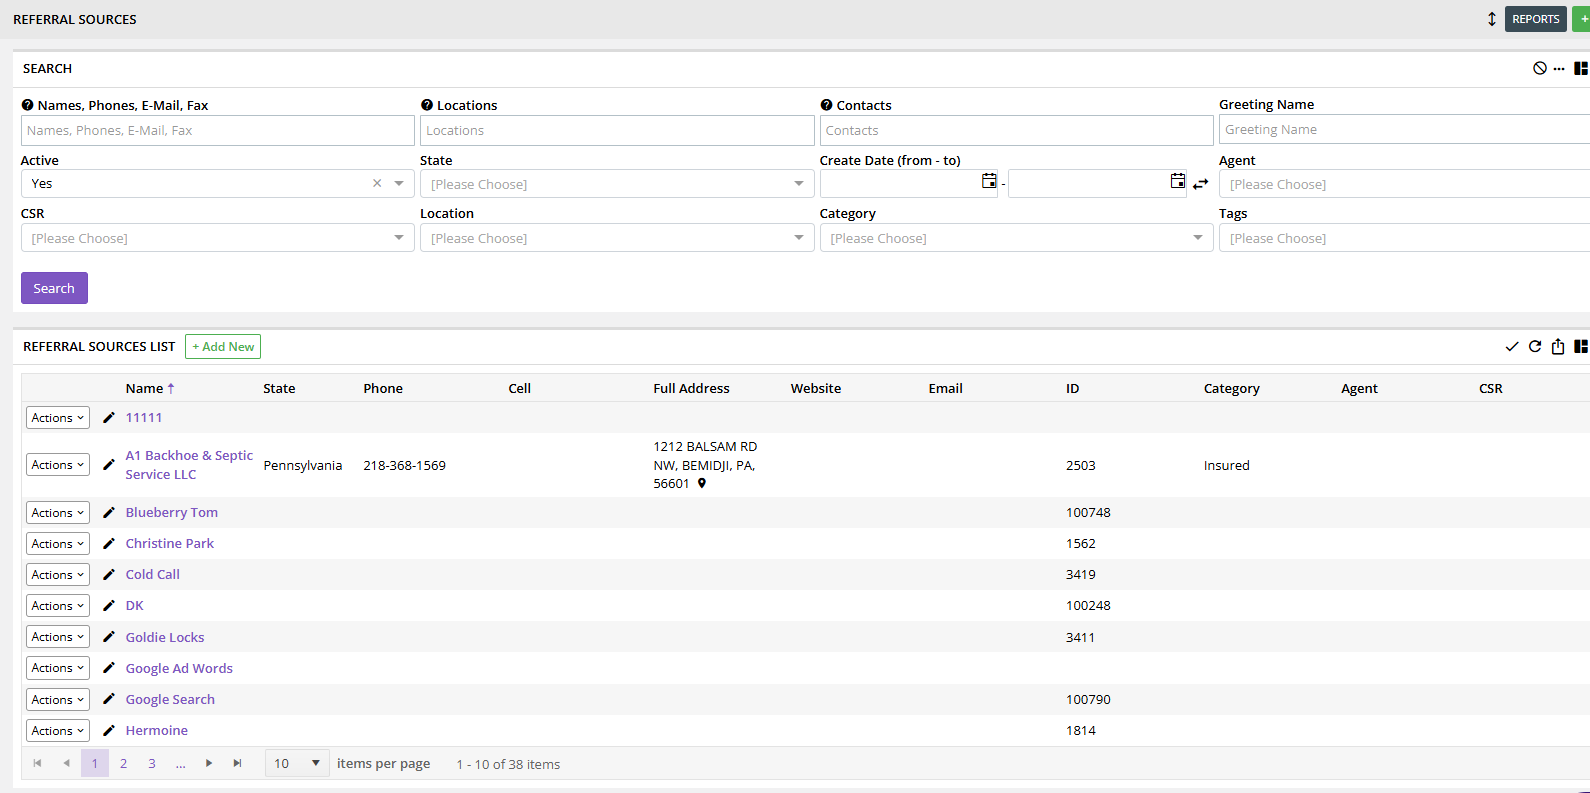This screenshot has width=1590, height=793.
Task: Open the Reports button
Action: point(1535,19)
